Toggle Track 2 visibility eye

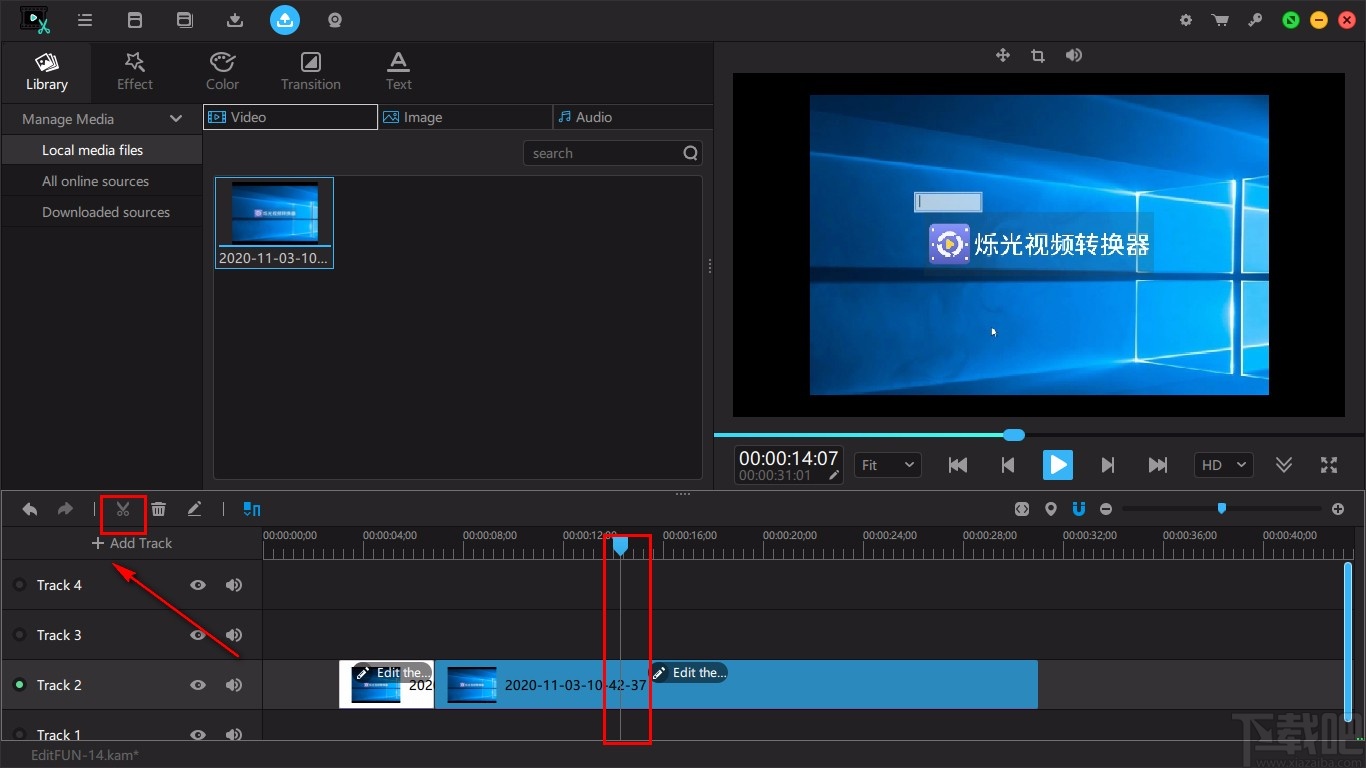(x=198, y=685)
